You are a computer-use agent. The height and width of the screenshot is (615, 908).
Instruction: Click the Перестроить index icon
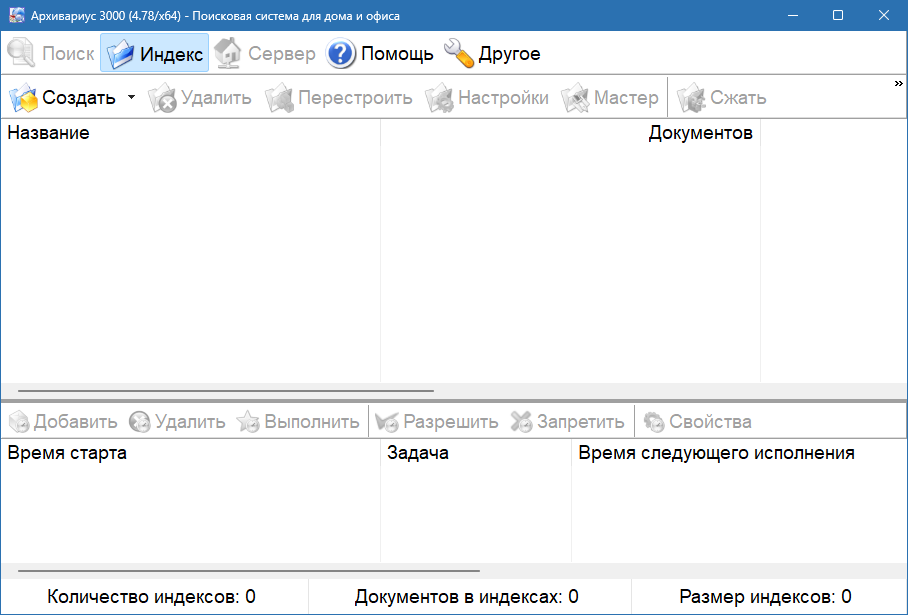pyautogui.click(x=279, y=98)
